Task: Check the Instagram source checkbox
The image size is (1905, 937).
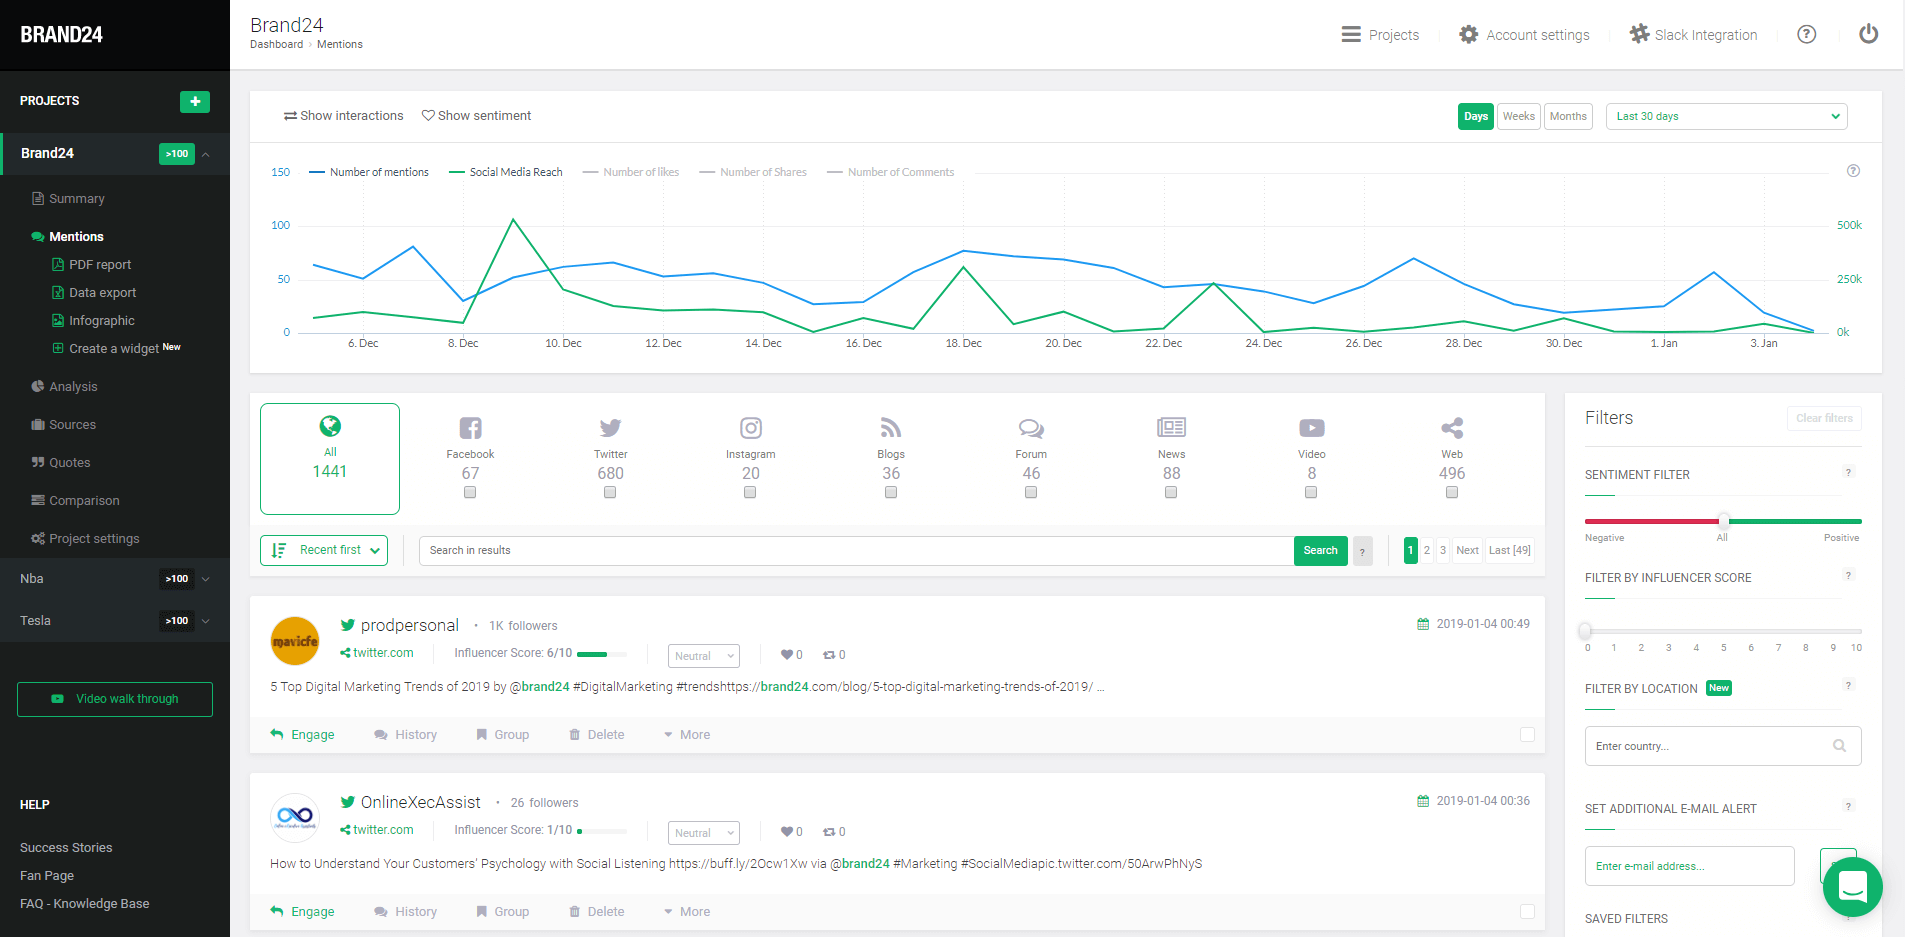Action: click(x=750, y=492)
